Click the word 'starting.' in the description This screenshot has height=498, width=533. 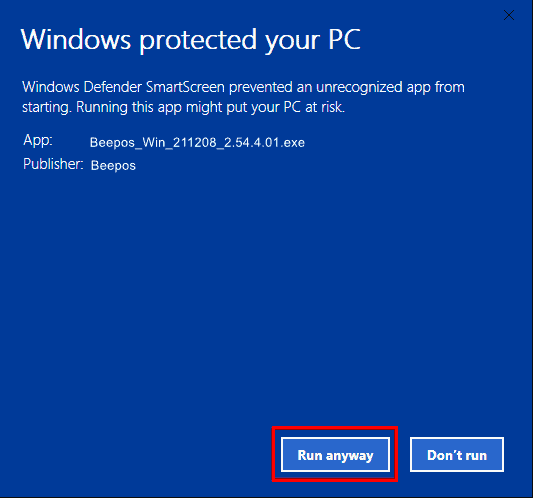pos(47,108)
